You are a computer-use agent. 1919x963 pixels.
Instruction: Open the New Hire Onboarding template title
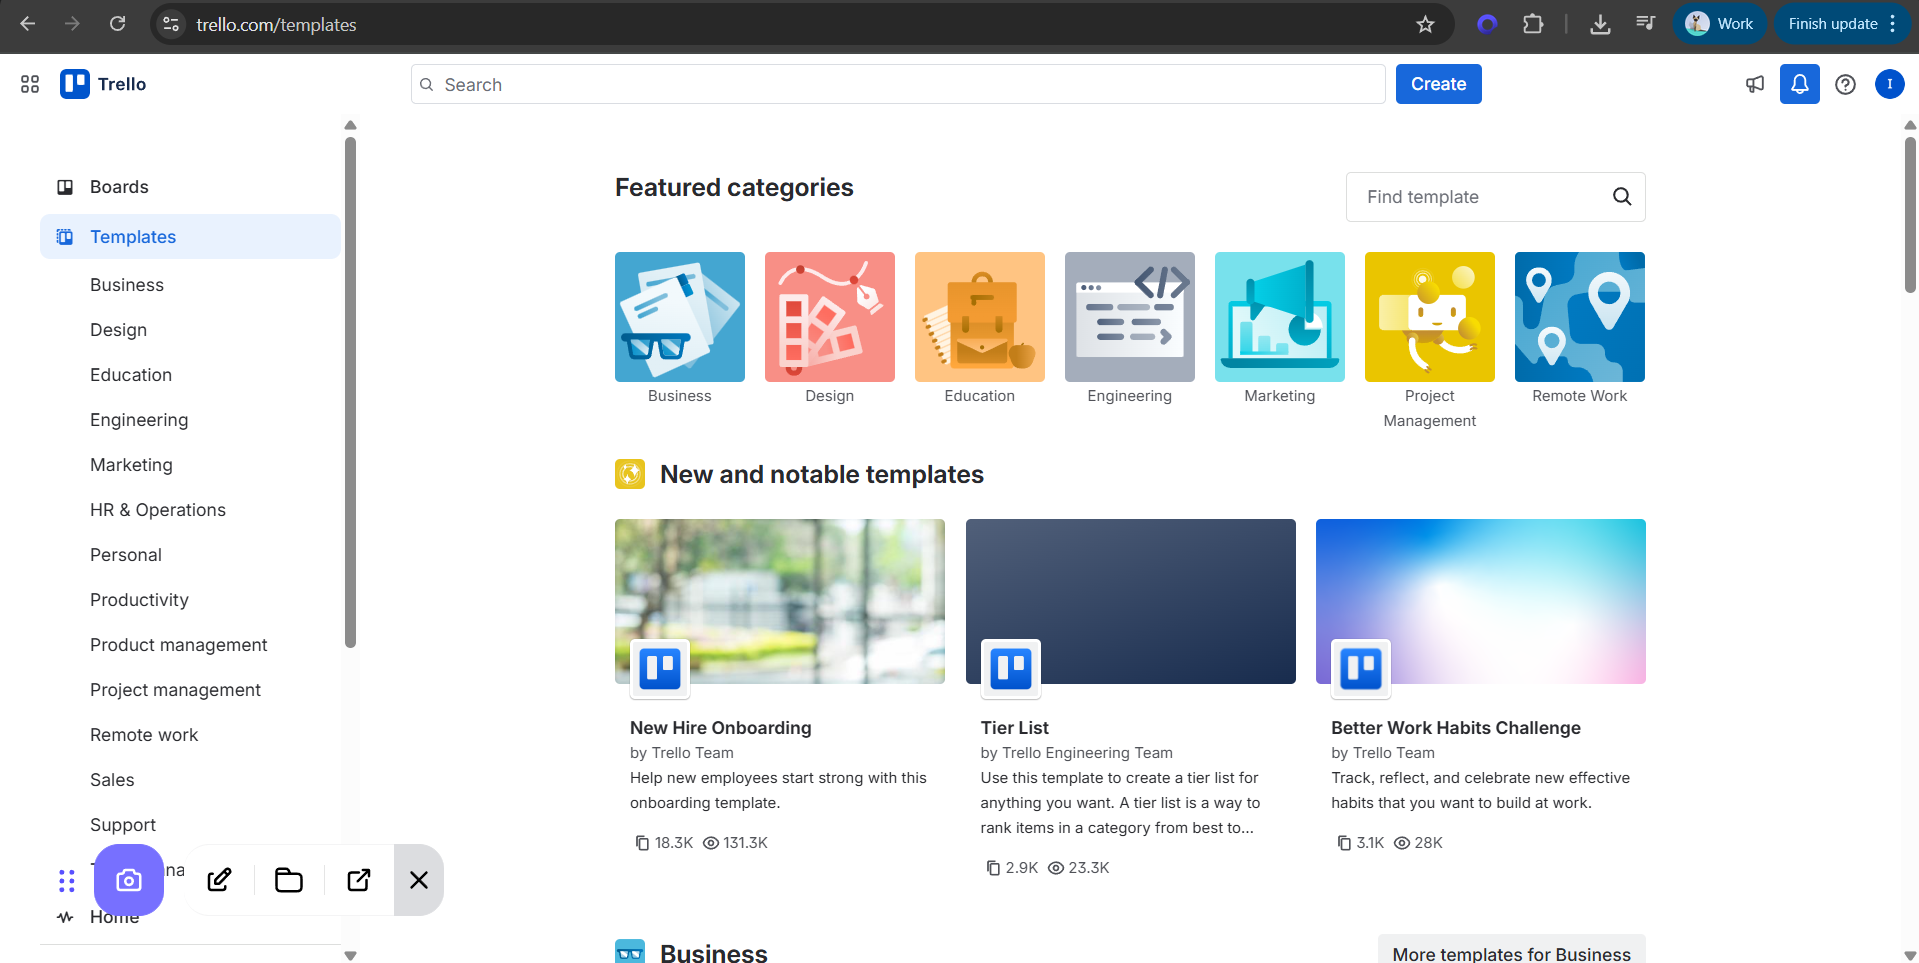pos(720,728)
